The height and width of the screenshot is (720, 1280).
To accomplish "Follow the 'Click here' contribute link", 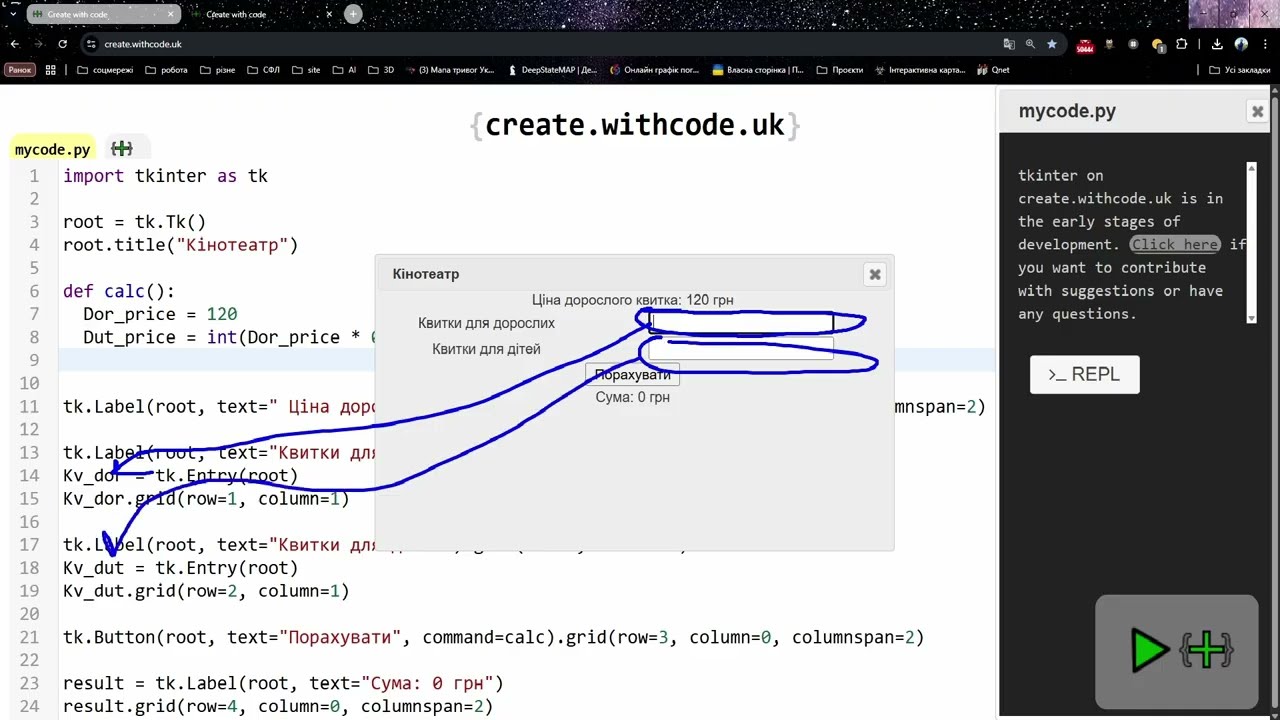I will [1174, 244].
